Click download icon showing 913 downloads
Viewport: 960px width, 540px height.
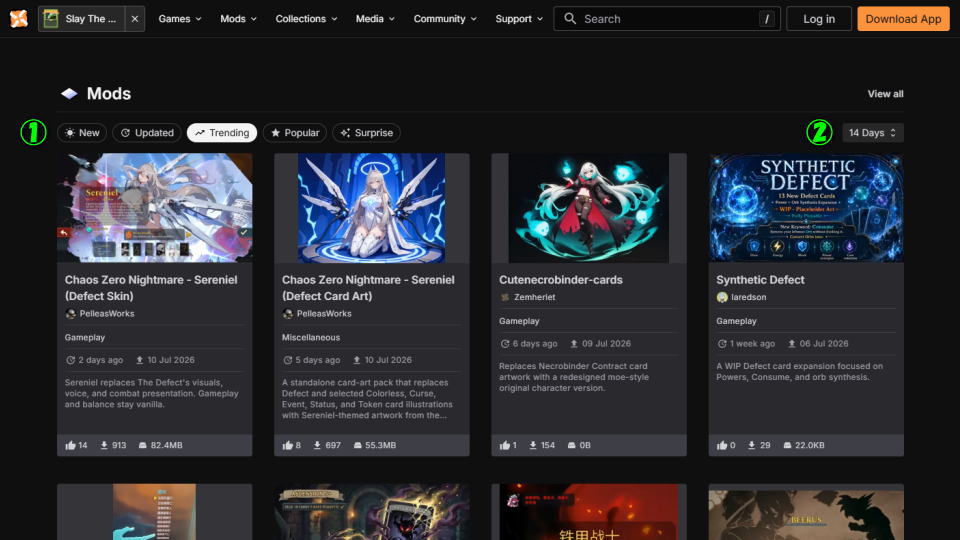(x=104, y=445)
